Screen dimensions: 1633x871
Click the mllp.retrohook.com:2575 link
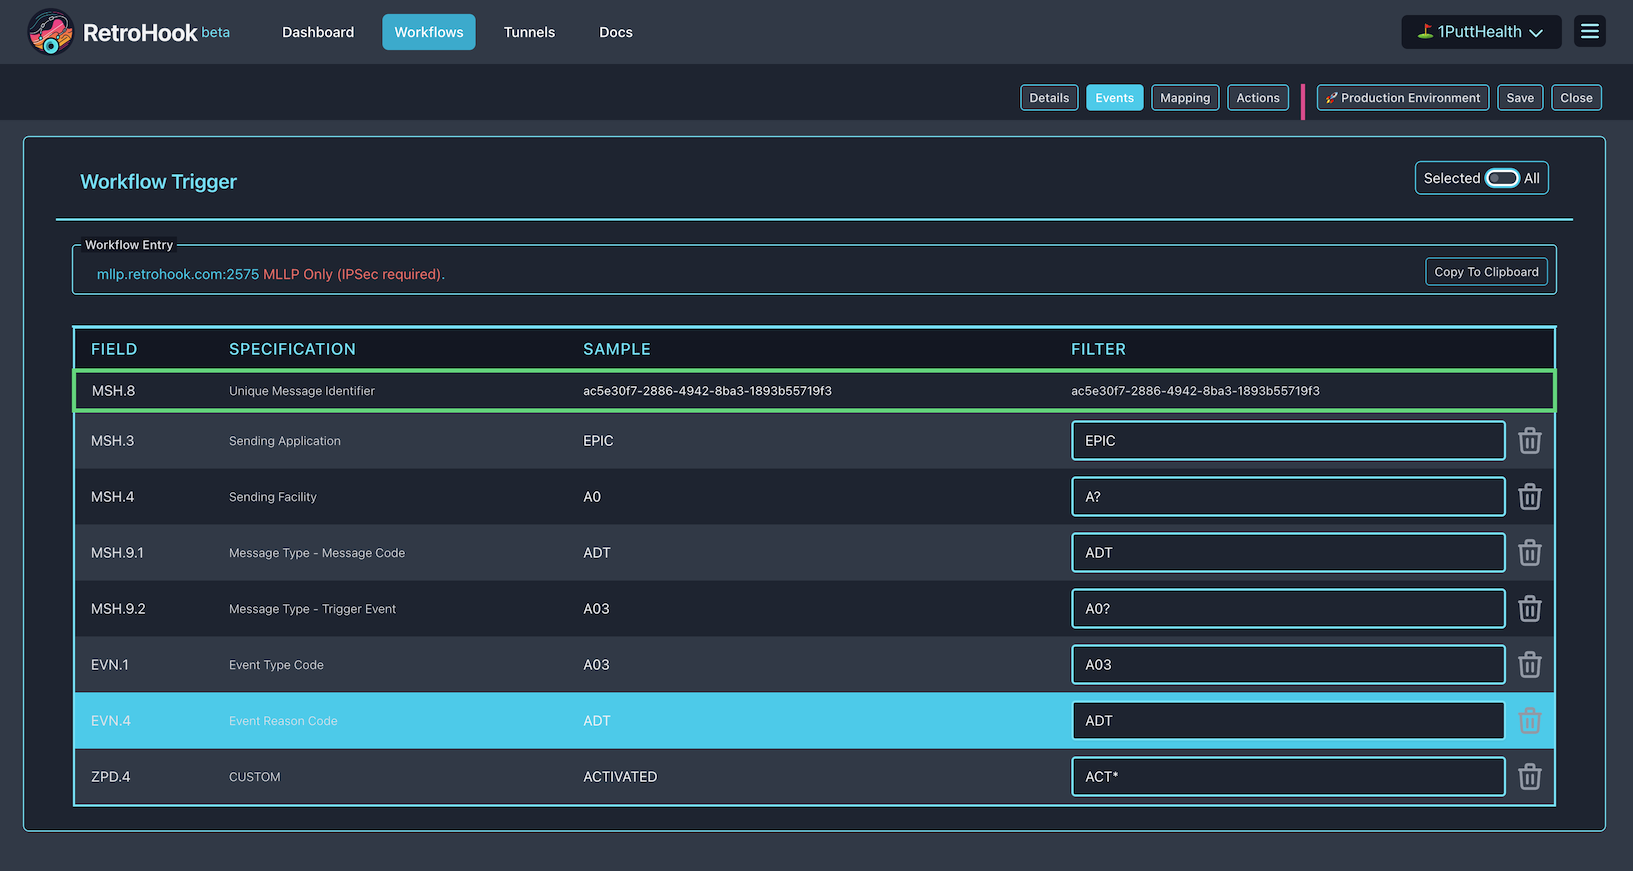coord(178,274)
